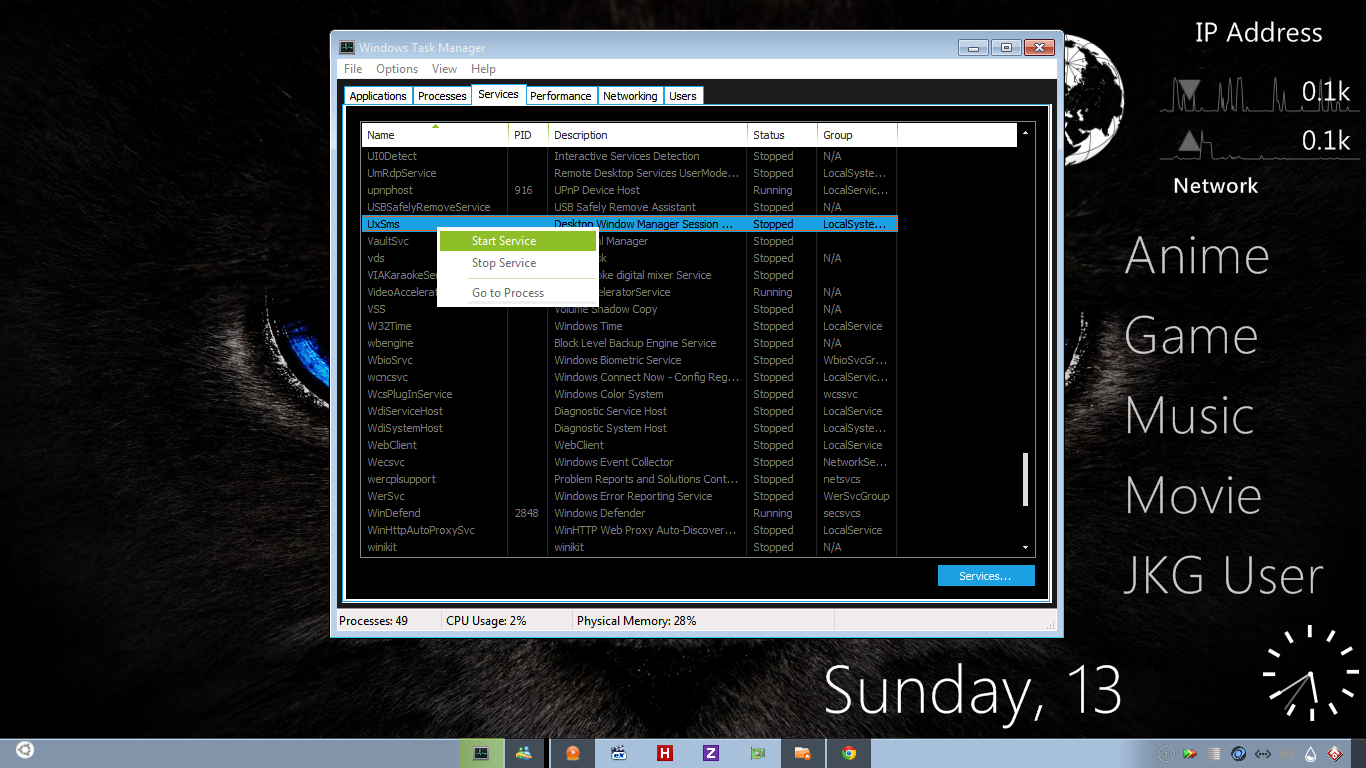Switch to the Performance tab
This screenshot has width=1366, height=768.
pos(561,96)
